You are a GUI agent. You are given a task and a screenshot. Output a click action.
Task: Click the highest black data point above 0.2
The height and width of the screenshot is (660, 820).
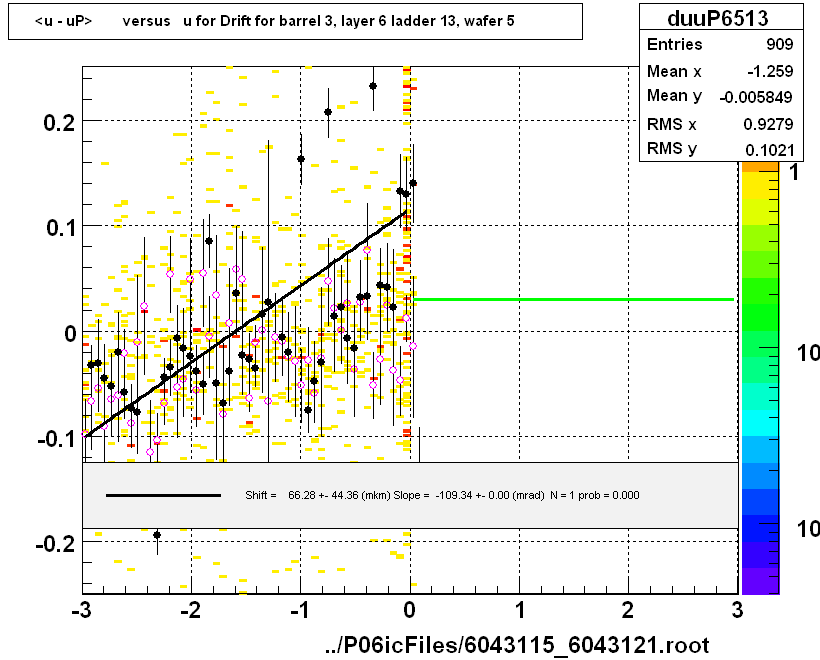click(373, 86)
